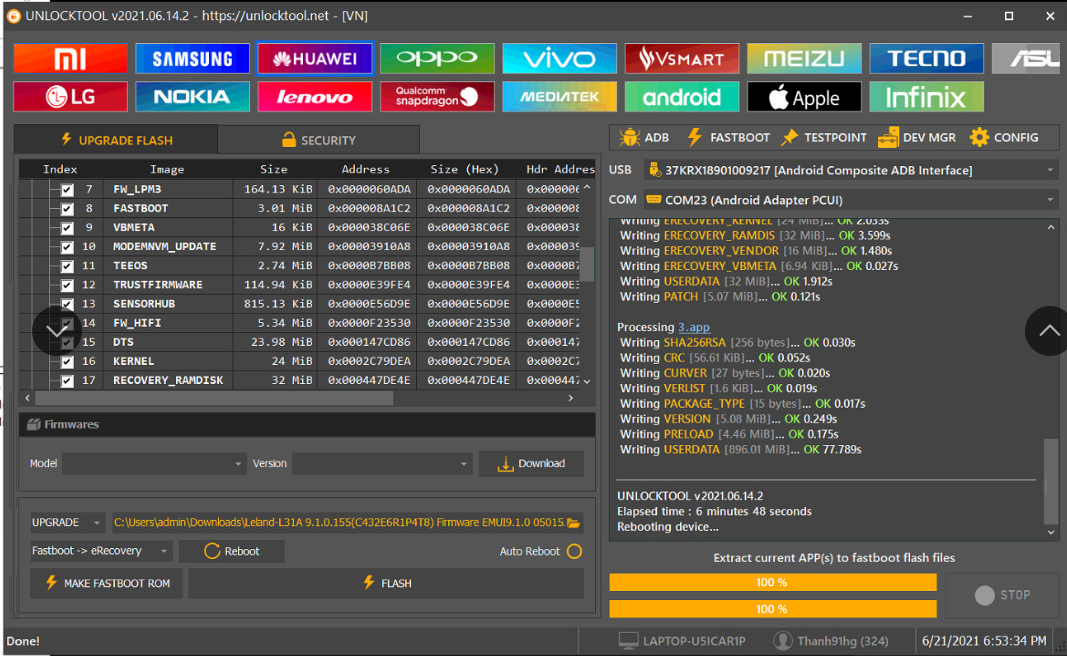Click MAKE FASTBOOT ROM button
Image resolution: width=1067 pixels, height=656 pixels.
107,583
